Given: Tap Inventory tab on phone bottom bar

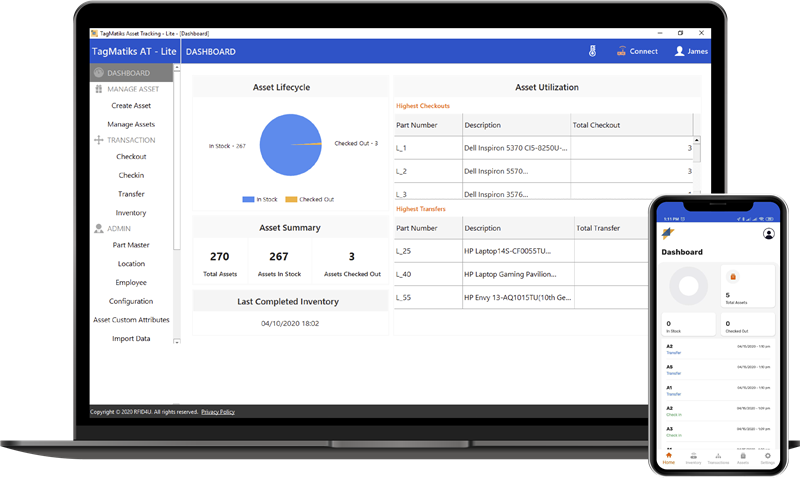Looking at the screenshot, I should [x=693, y=458].
